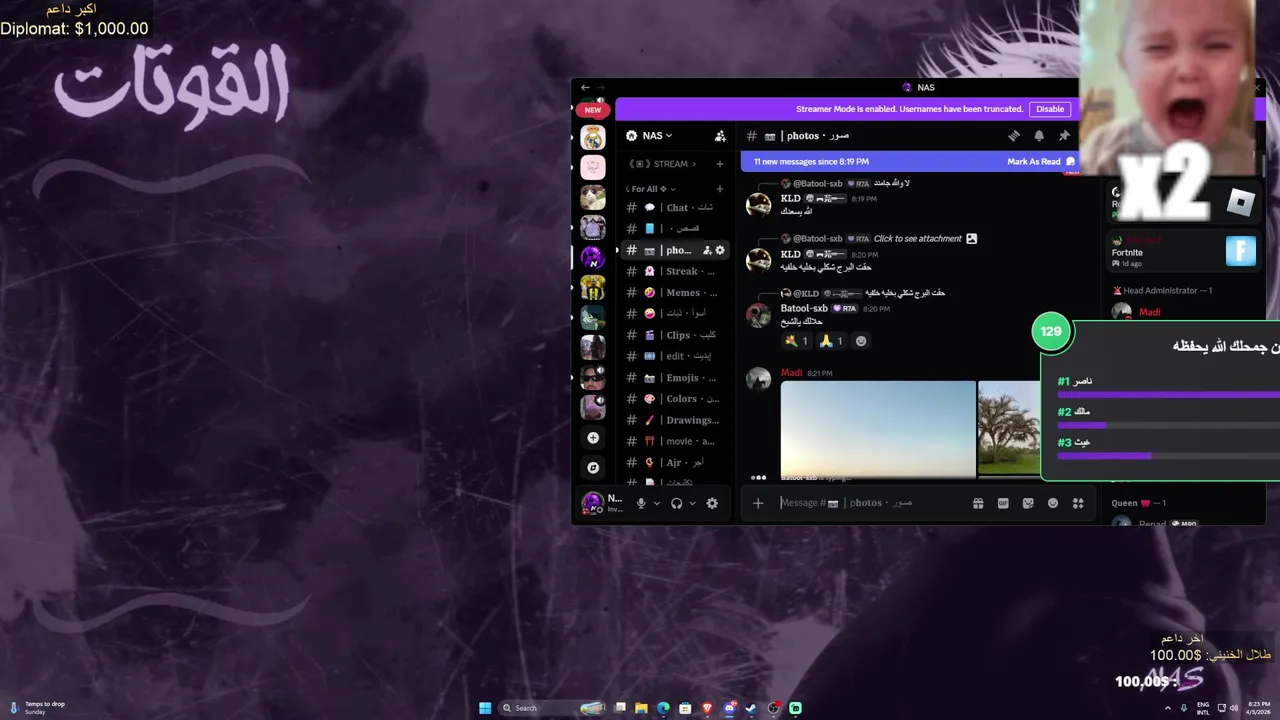Open Discover servers compass icon

coord(593,467)
